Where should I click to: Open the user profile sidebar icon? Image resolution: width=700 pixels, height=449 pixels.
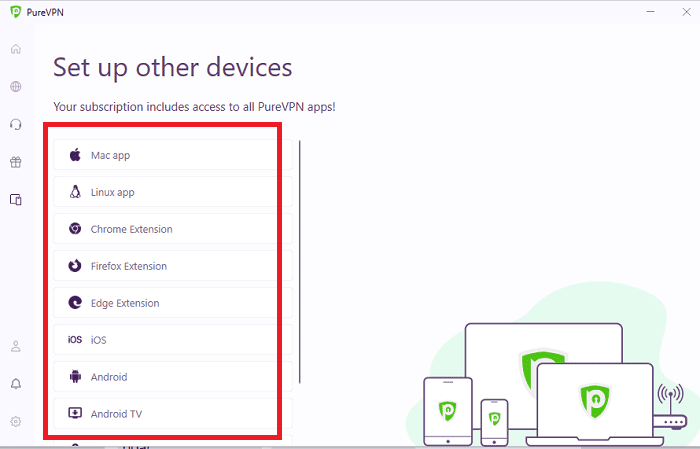coord(16,346)
